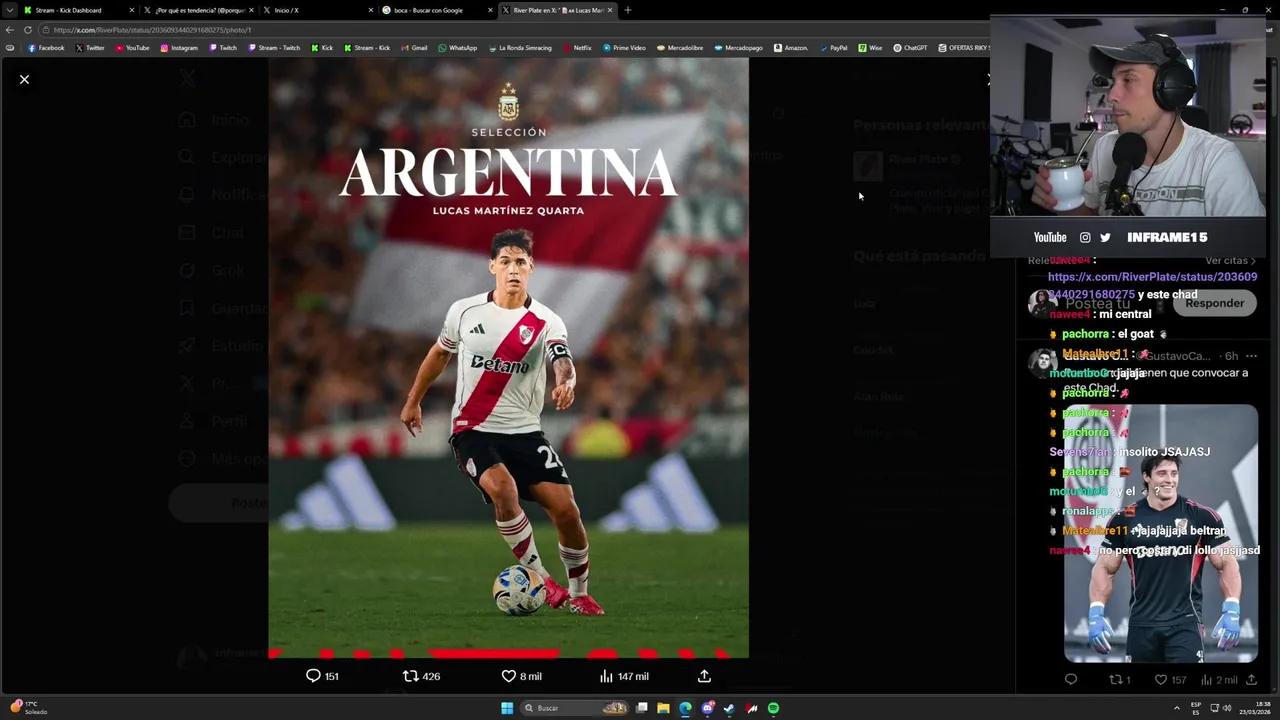Viewport: 1280px width, 720px height.
Task: Repost using the retweet icon showing 426
Action: click(x=421, y=676)
